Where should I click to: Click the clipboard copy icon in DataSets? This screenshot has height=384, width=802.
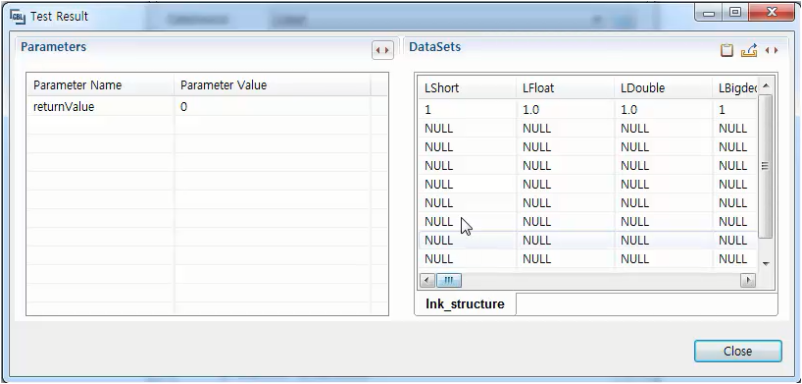pos(726,50)
